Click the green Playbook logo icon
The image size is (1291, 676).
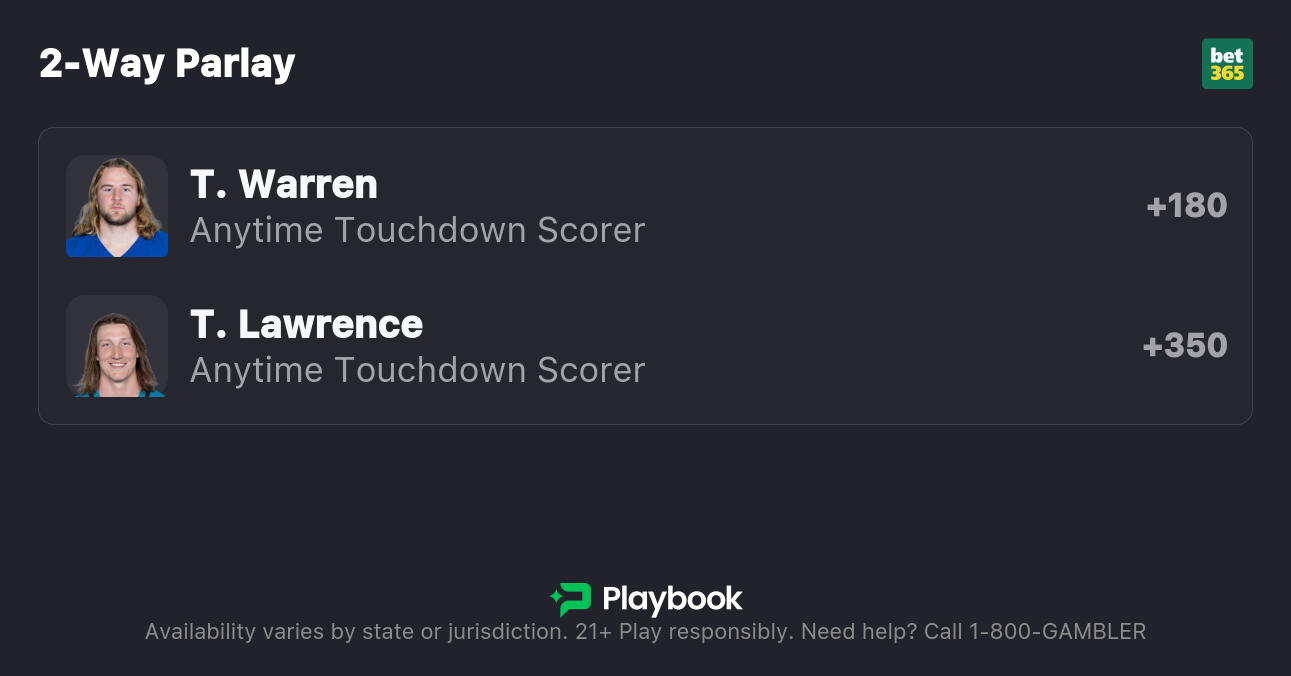point(575,599)
